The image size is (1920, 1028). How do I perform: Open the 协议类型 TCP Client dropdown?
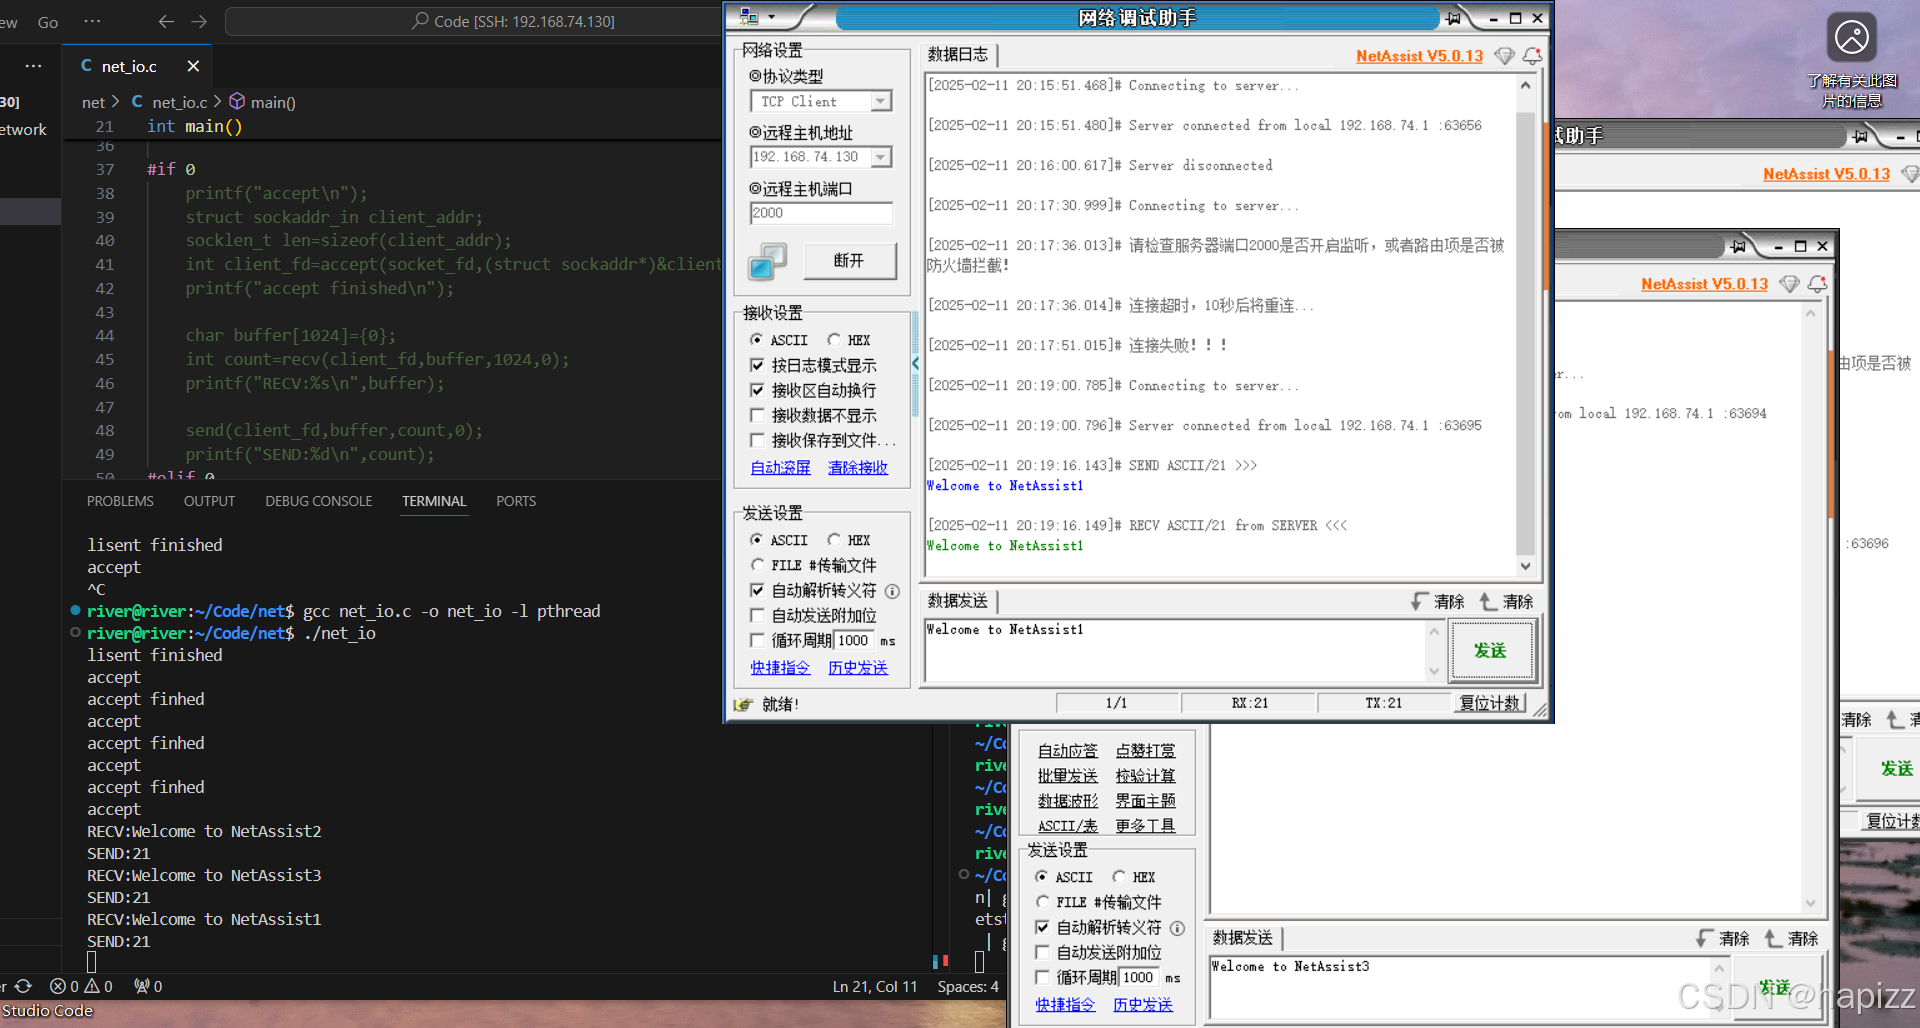880,101
